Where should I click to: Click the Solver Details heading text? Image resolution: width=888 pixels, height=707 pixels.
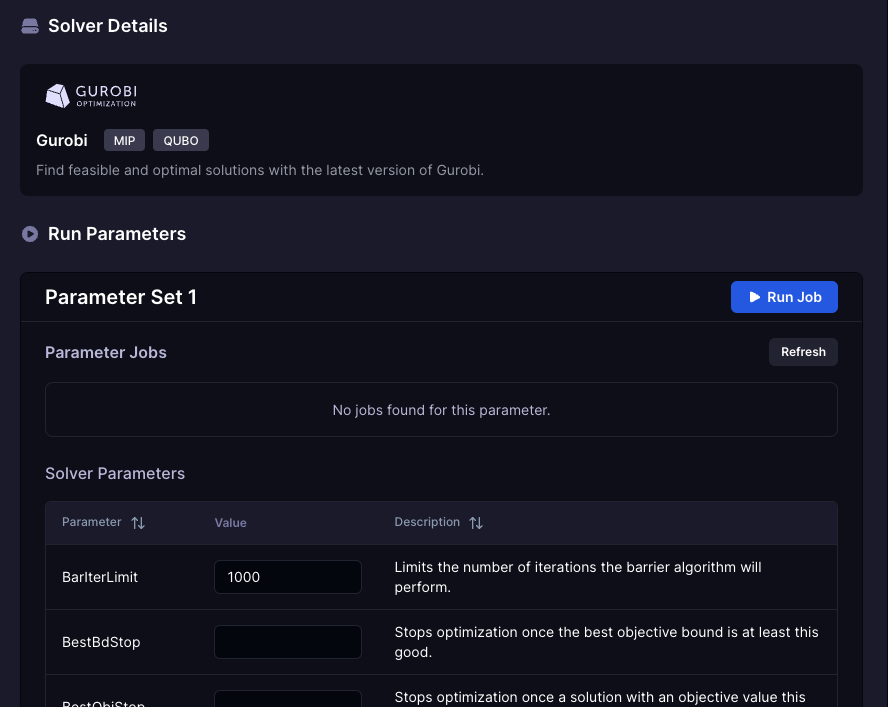[108, 26]
